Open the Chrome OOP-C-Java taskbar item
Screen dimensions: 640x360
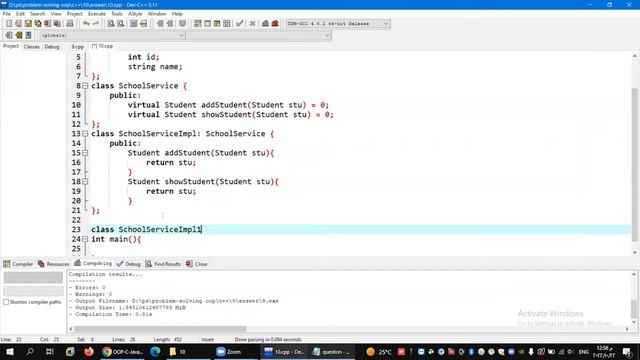coord(122,351)
